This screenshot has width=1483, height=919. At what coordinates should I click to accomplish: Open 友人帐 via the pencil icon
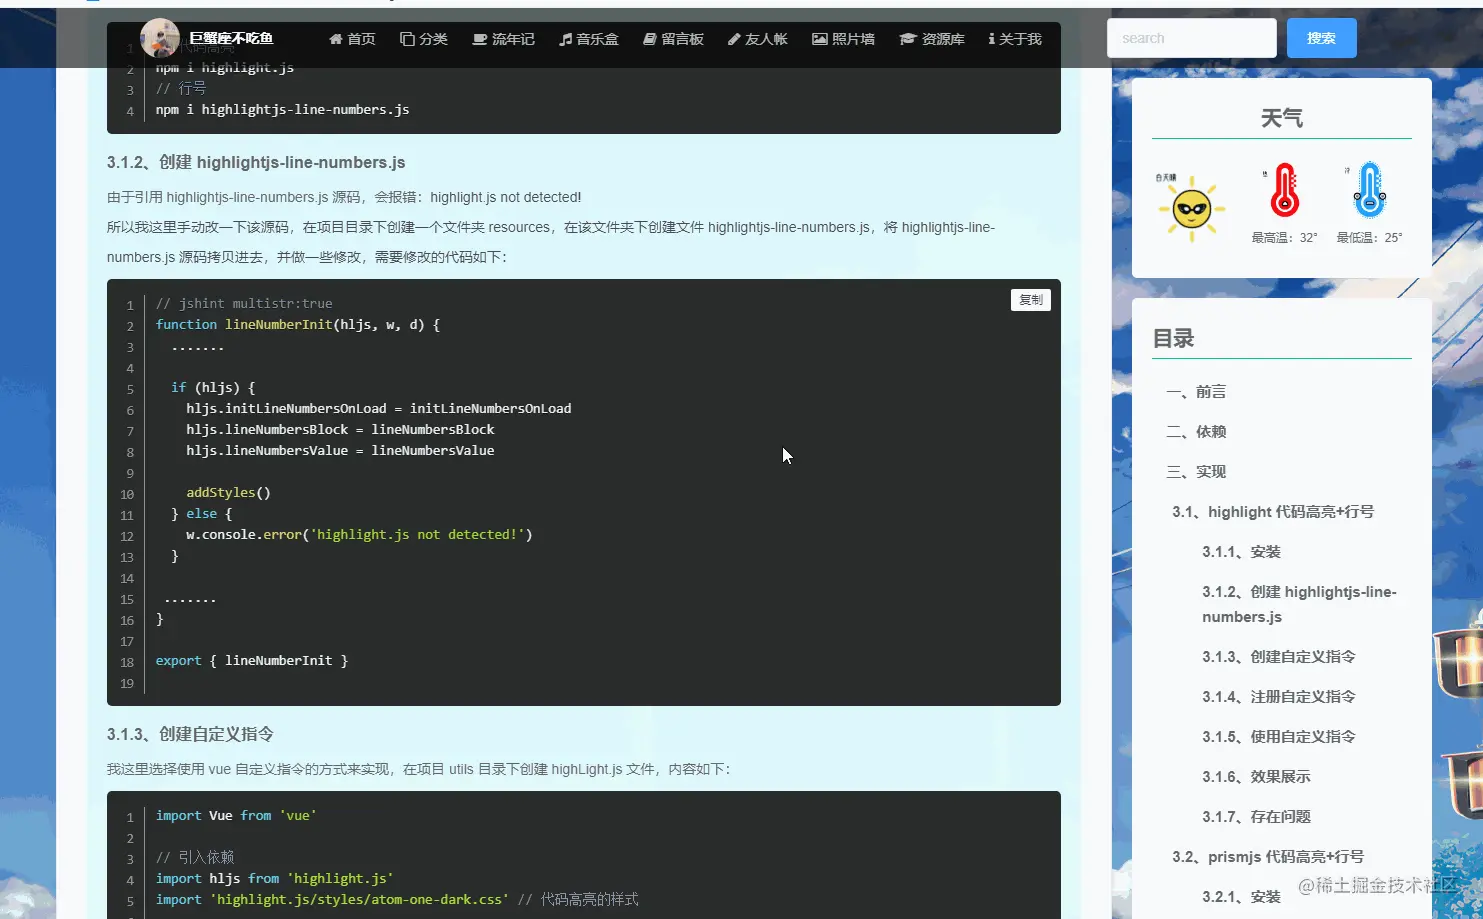point(734,39)
